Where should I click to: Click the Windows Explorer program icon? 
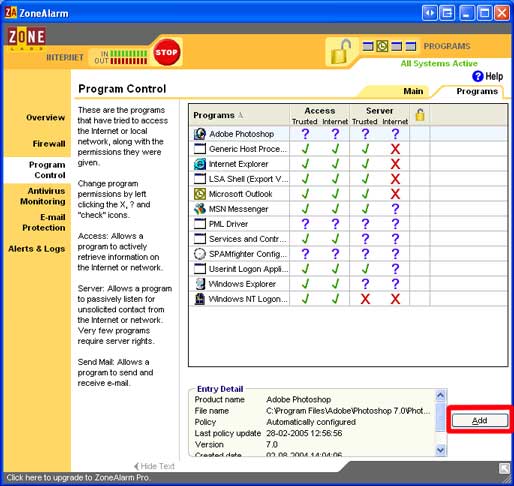tap(200, 284)
